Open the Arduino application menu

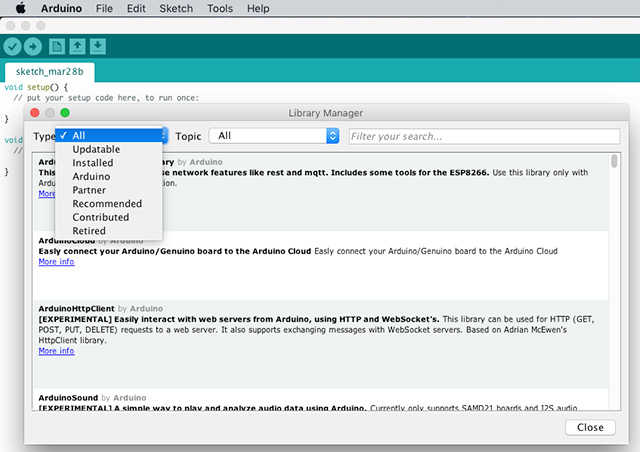click(x=61, y=8)
